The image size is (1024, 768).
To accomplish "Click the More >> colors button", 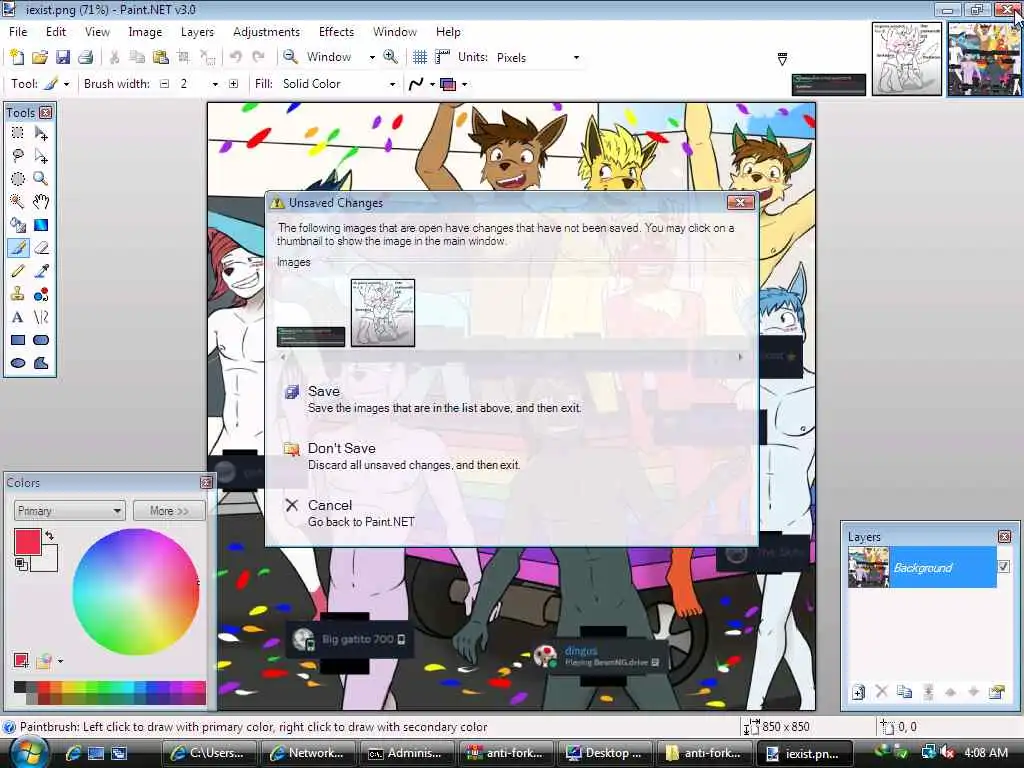I will pyautogui.click(x=169, y=511).
